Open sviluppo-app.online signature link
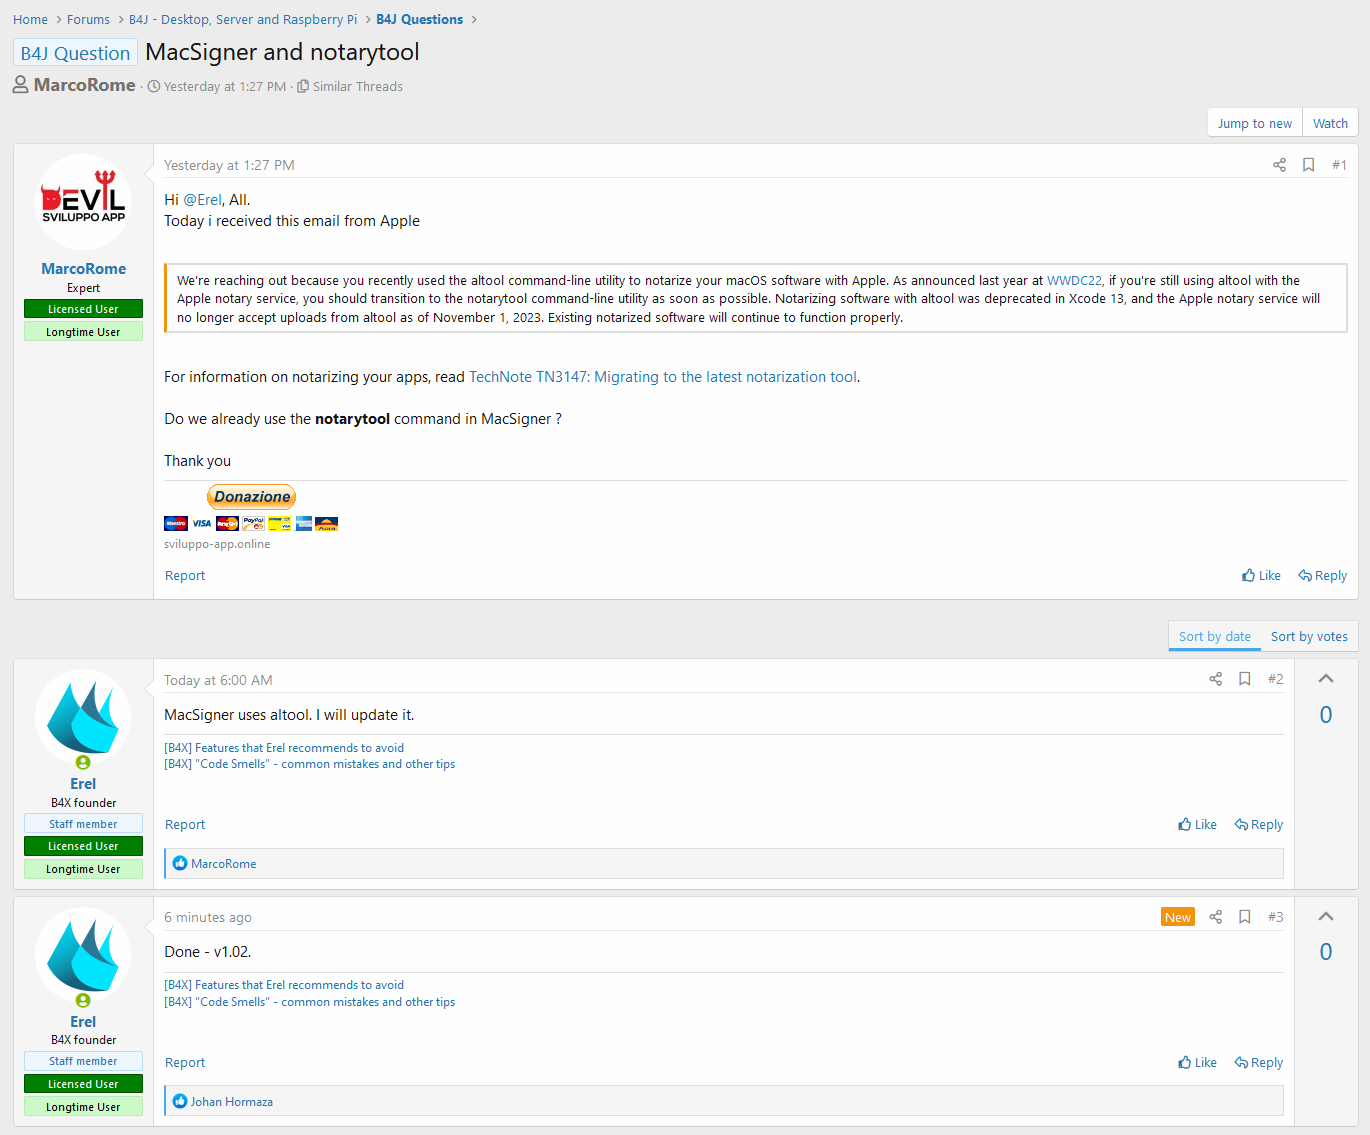1370x1135 pixels. coord(217,544)
